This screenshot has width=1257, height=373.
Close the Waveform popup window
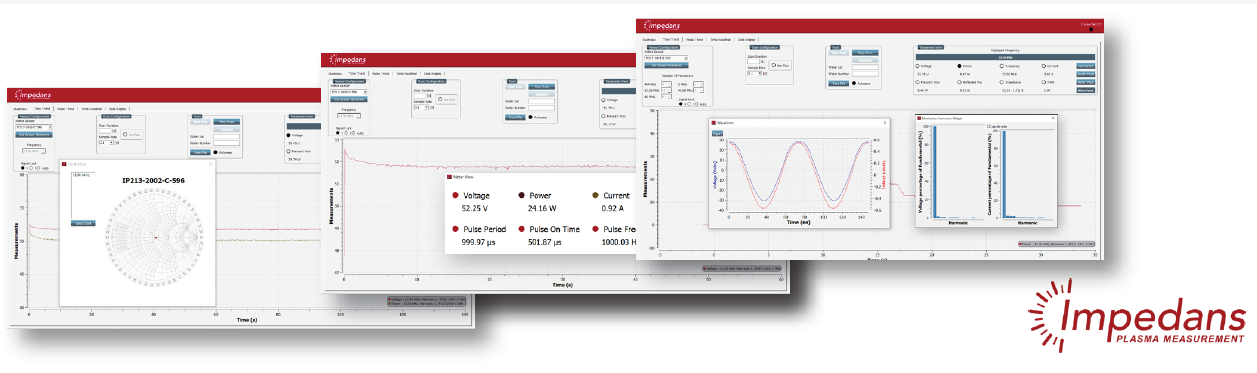[x=885, y=122]
